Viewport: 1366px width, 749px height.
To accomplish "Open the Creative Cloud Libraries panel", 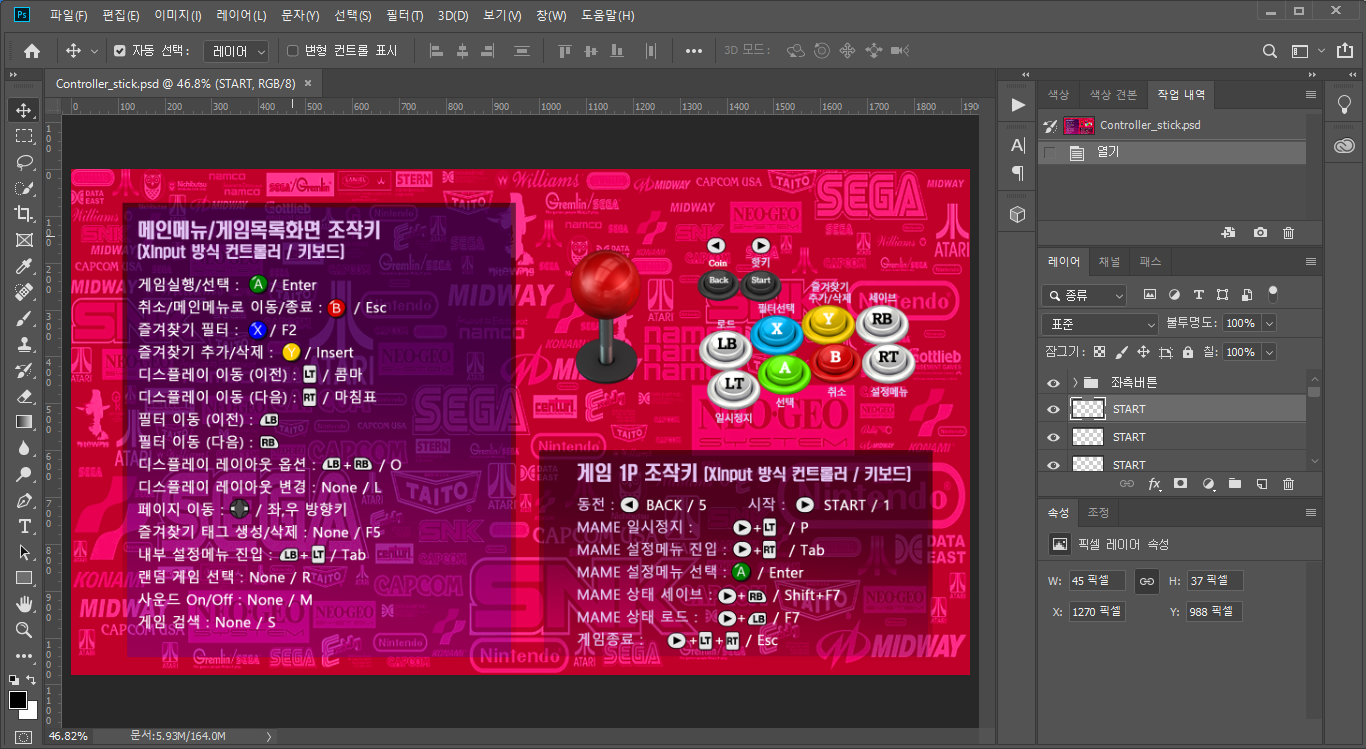I will 1344,146.
